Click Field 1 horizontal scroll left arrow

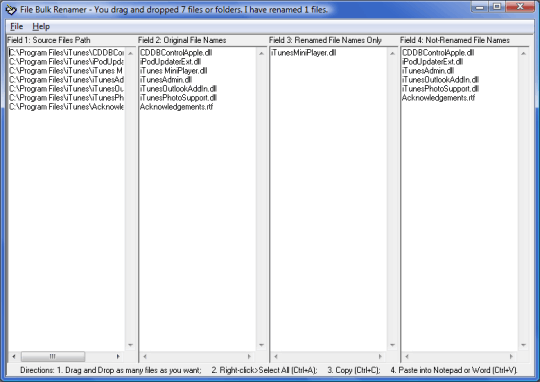coord(14,356)
